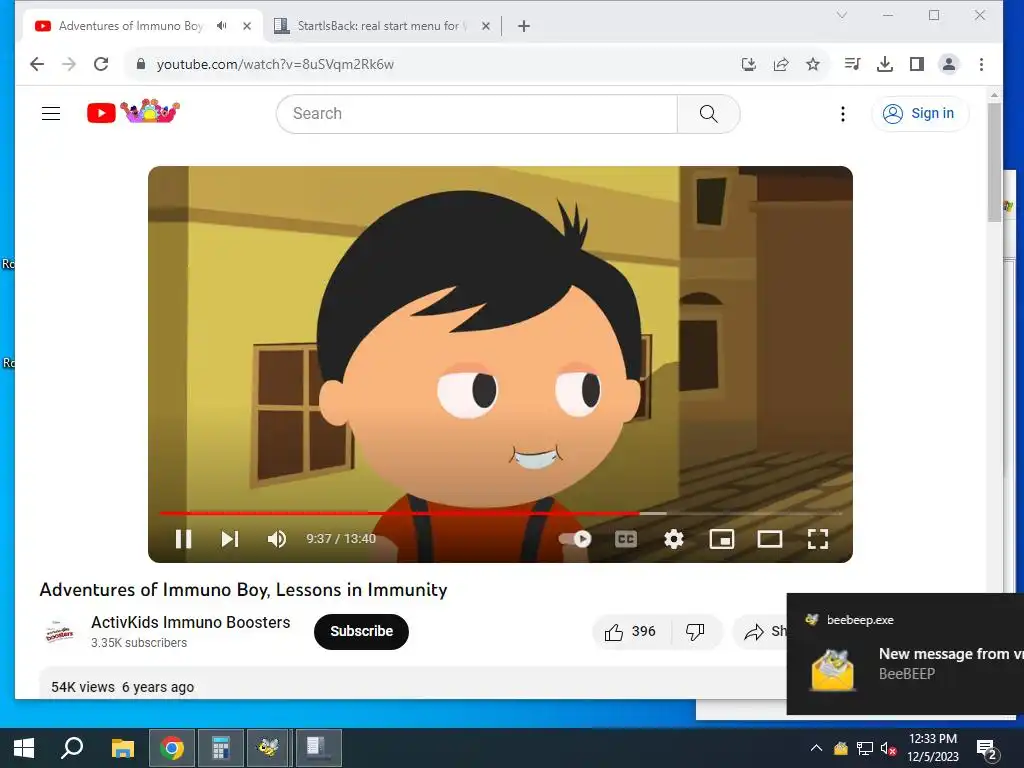This screenshot has height=768, width=1024.
Task: Bookmark this tab with star
Action: pyautogui.click(x=812, y=64)
